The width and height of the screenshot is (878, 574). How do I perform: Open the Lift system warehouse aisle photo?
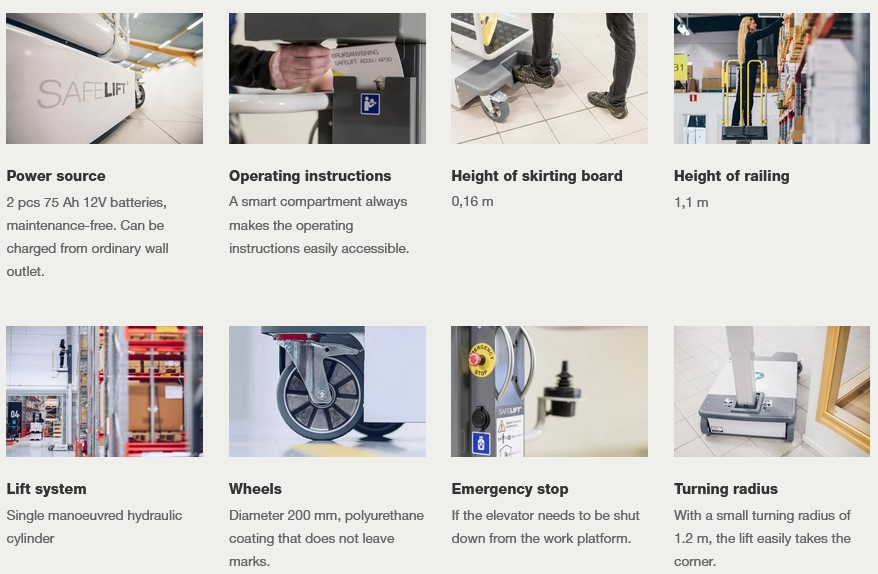[104, 391]
